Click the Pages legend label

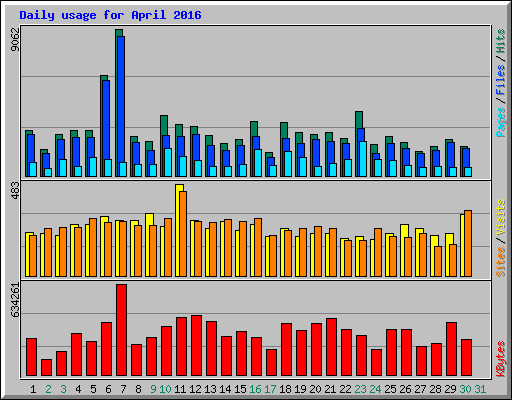pyautogui.click(x=501, y=122)
